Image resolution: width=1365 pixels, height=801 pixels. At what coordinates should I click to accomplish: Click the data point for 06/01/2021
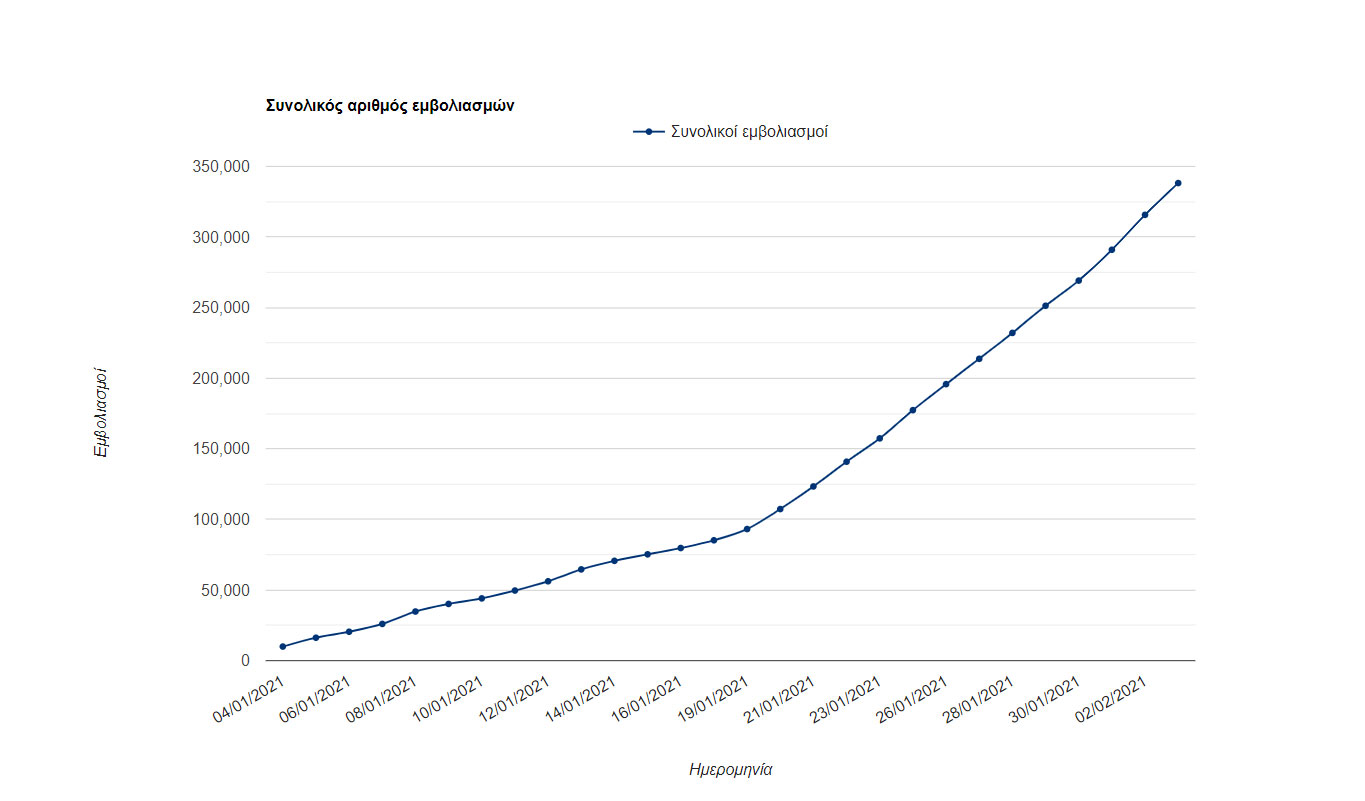point(349,632)
